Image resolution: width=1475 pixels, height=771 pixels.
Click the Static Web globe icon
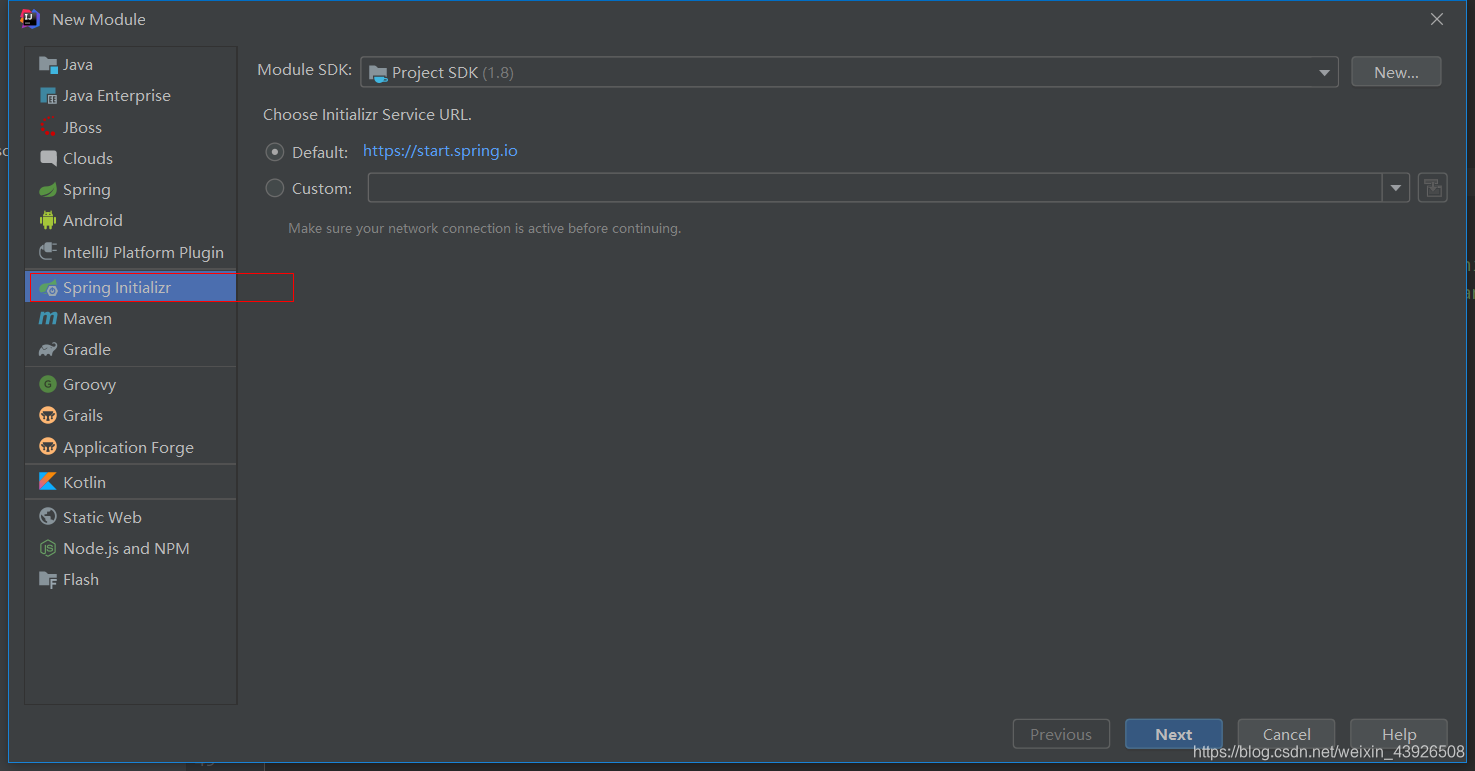pos(48,517)
